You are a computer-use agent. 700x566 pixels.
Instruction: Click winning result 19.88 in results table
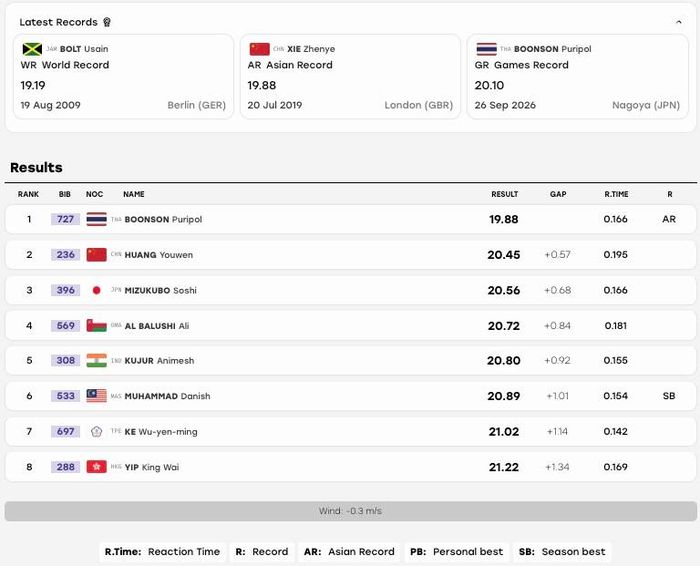(504, 219)
